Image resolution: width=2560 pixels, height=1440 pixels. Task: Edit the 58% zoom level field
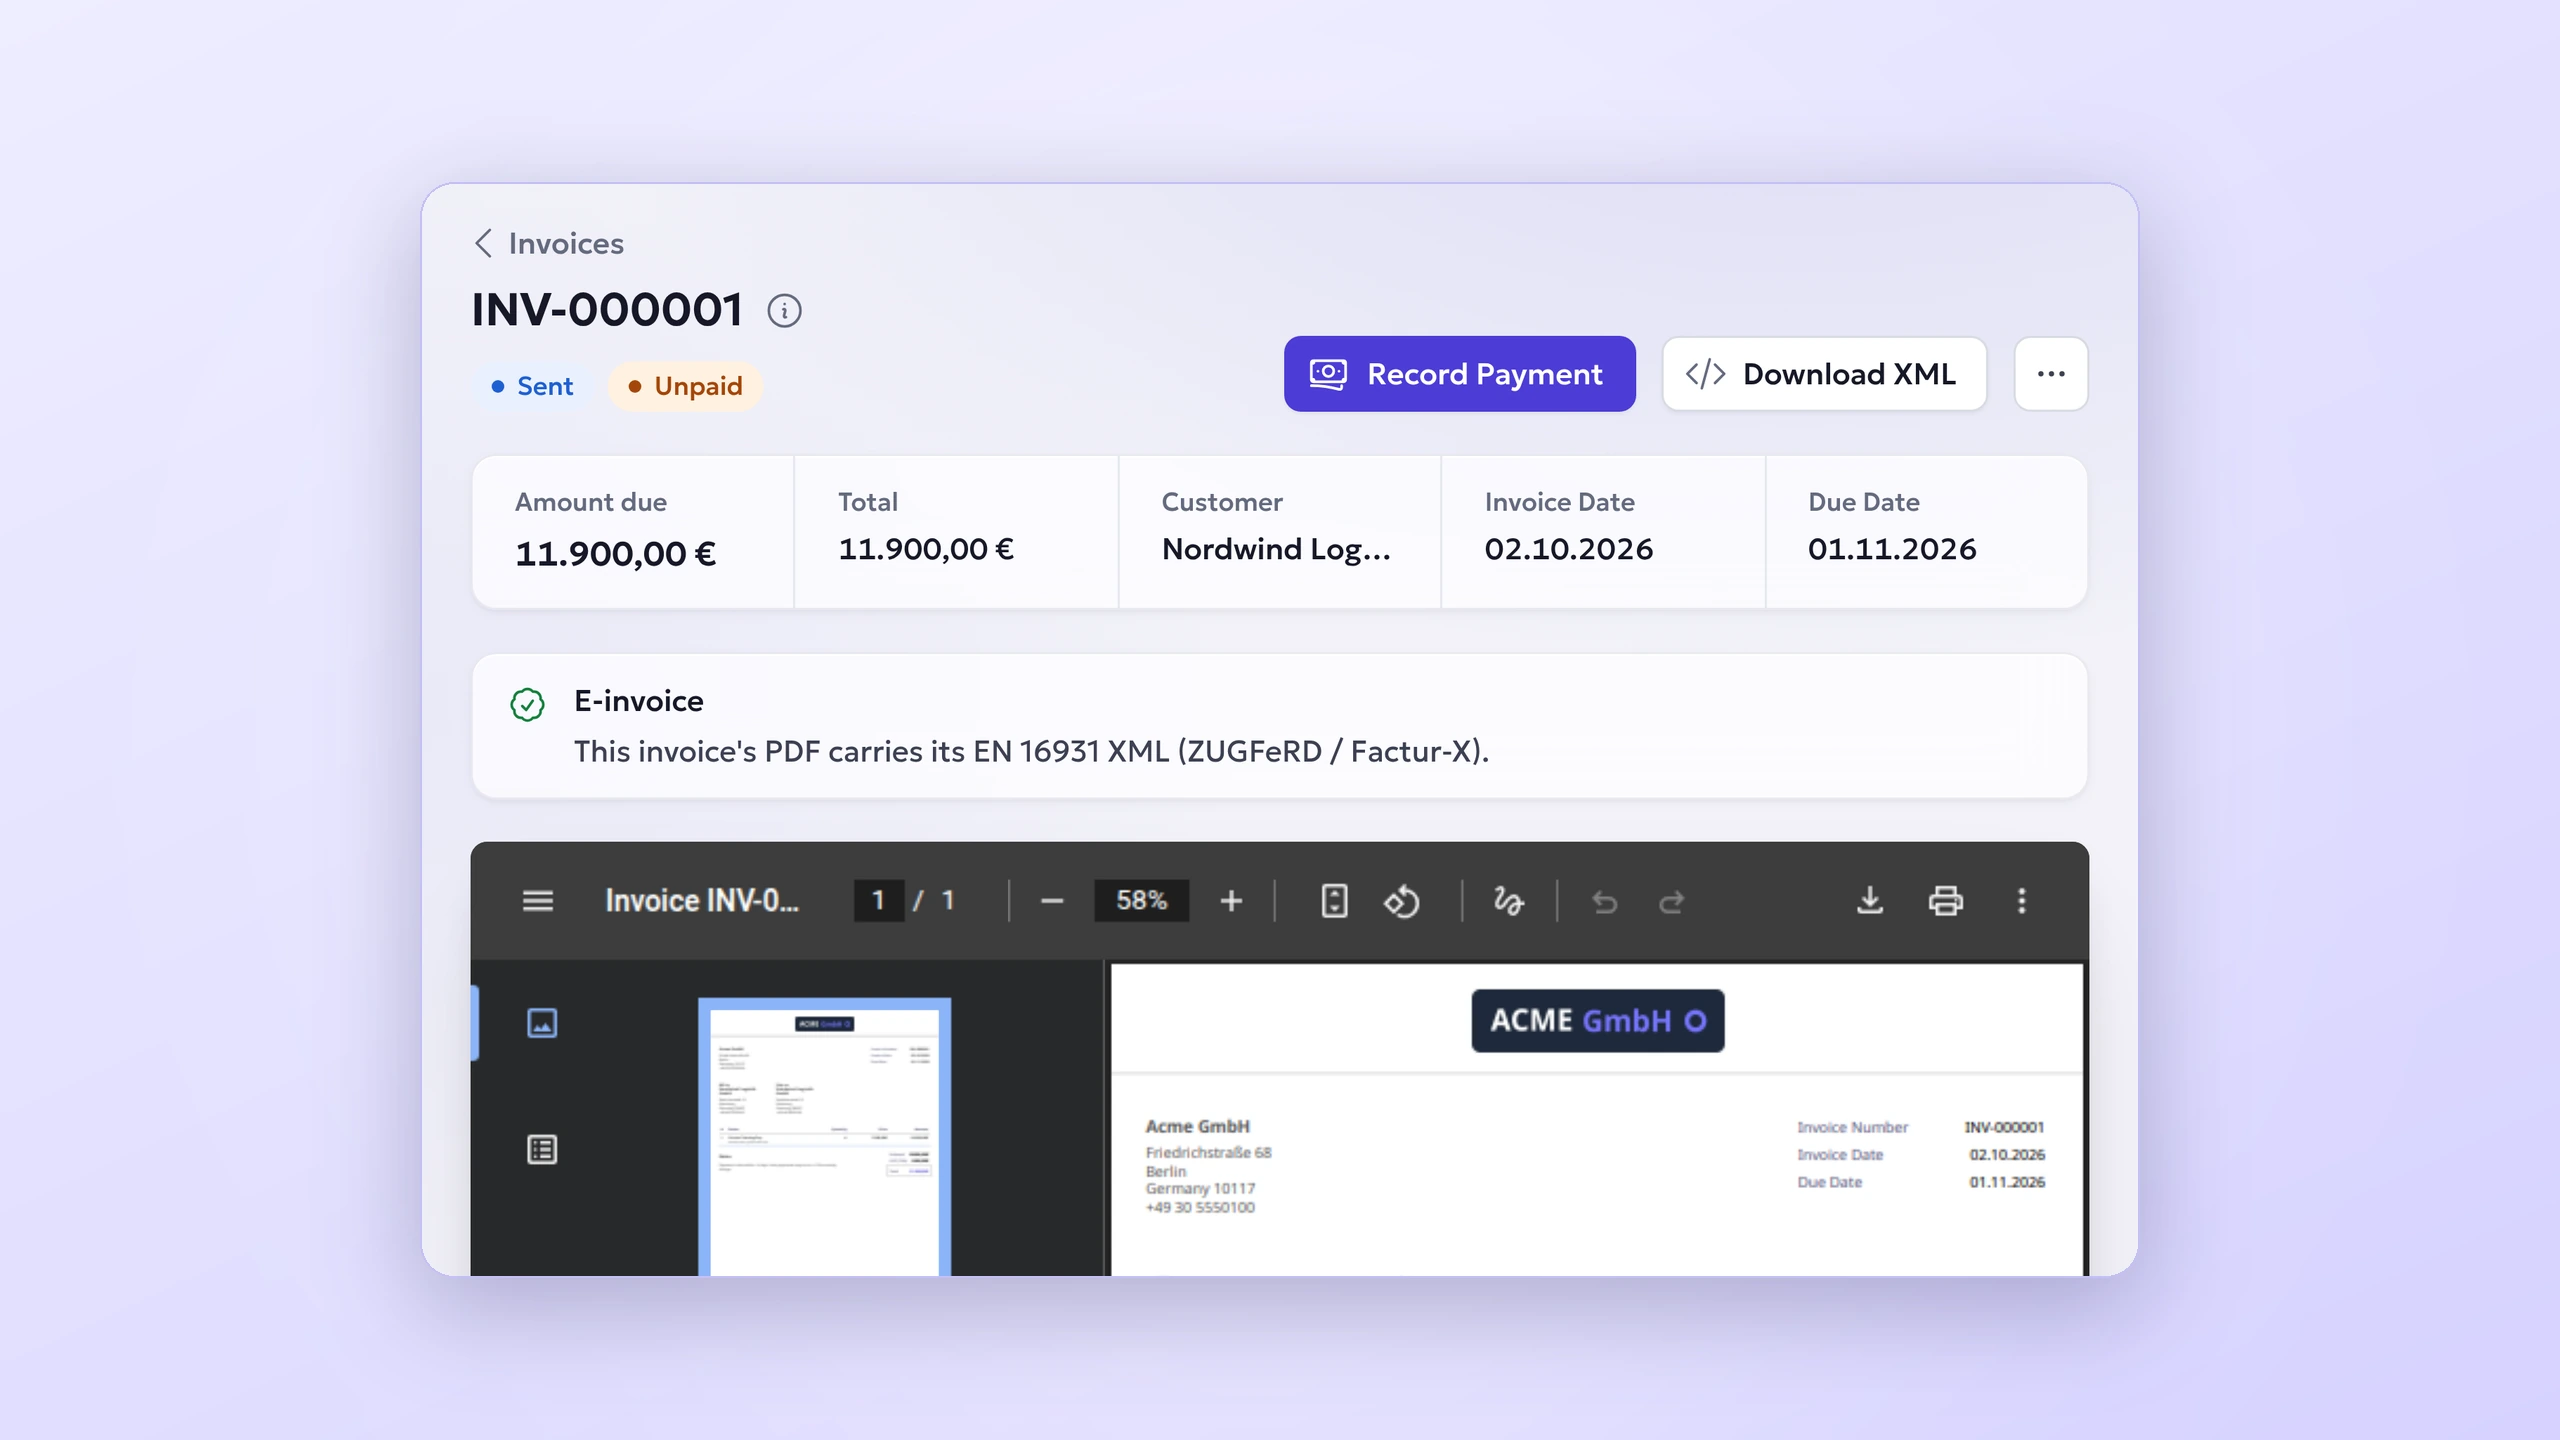[x=1141, y=901]
